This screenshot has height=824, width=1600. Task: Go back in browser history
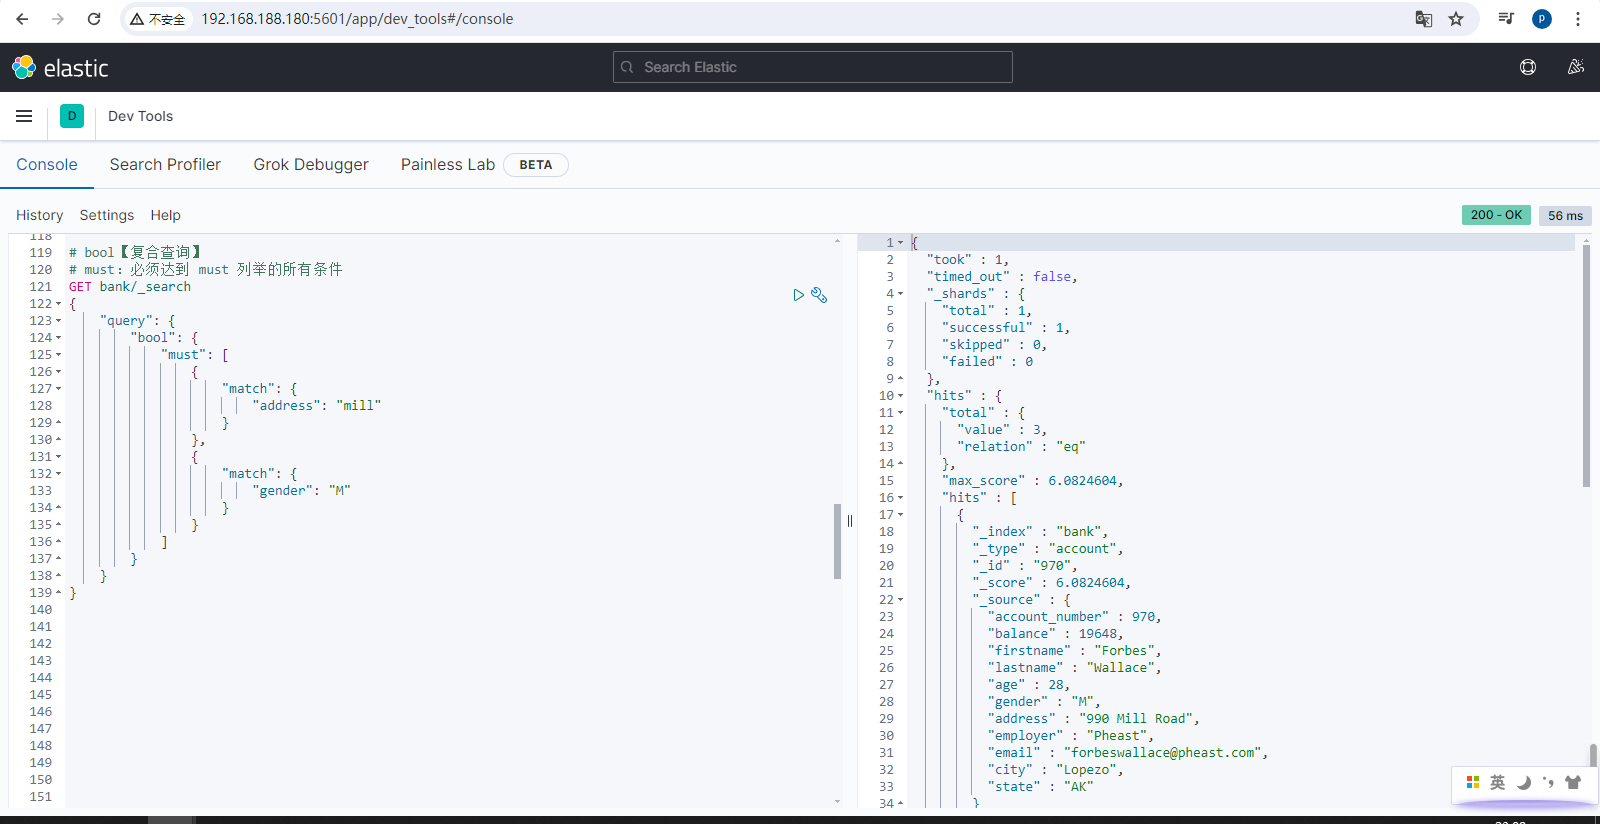tap(22, 19)
